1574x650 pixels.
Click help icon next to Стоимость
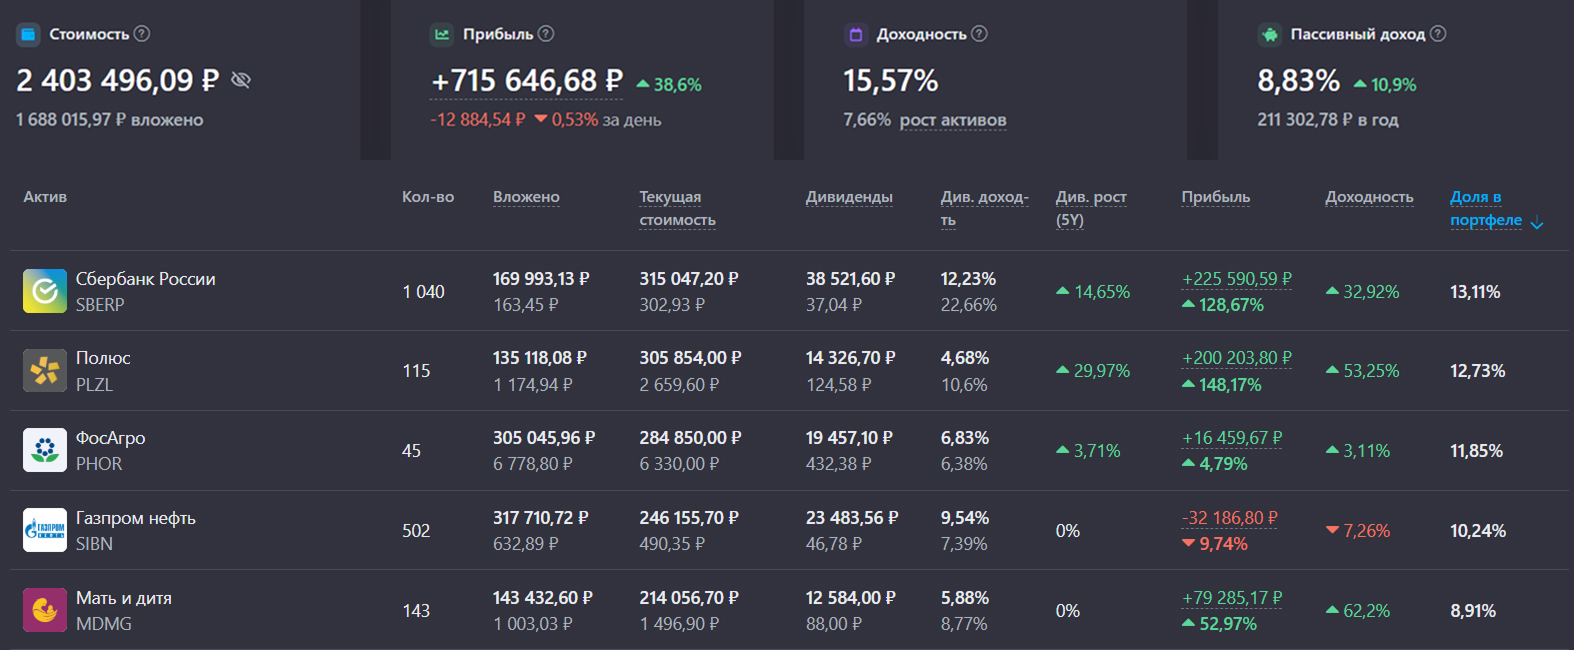[142, 34]
